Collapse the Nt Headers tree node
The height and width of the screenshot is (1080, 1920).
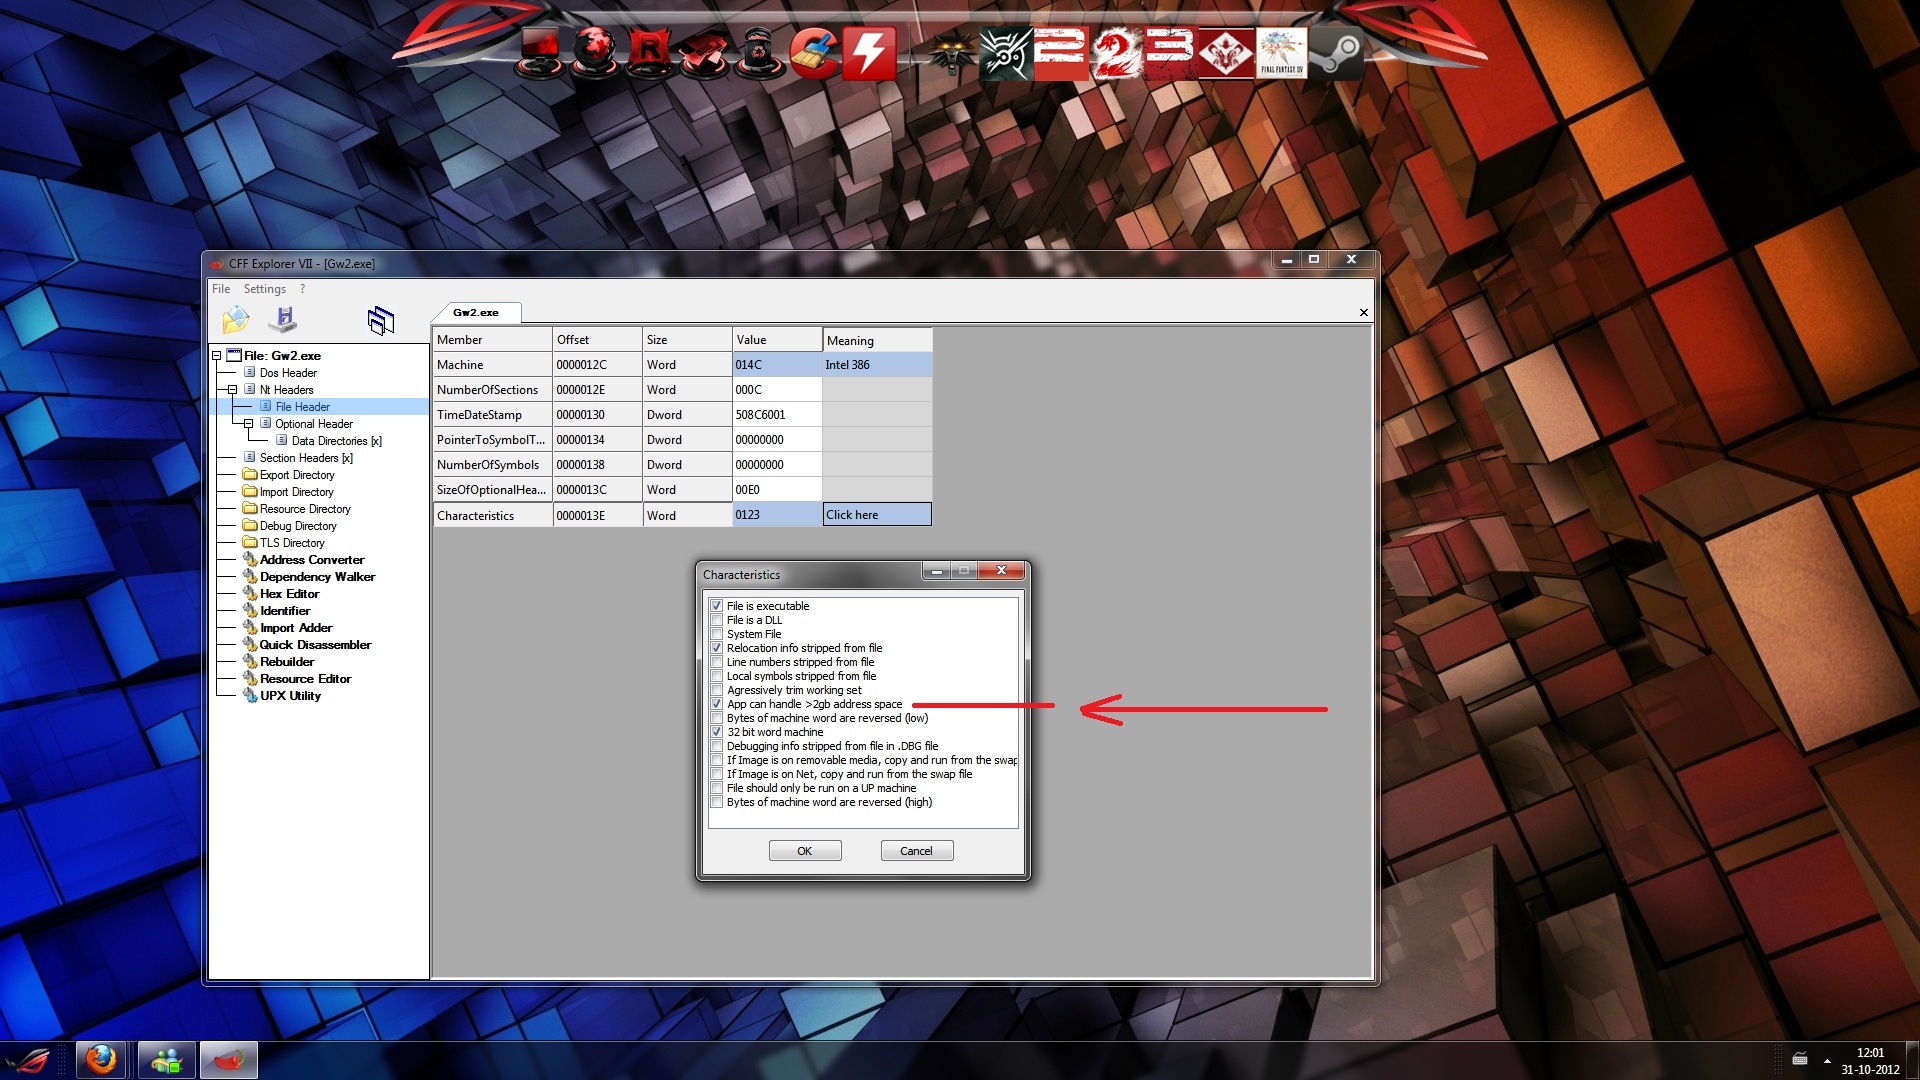[x=232, y=390]
